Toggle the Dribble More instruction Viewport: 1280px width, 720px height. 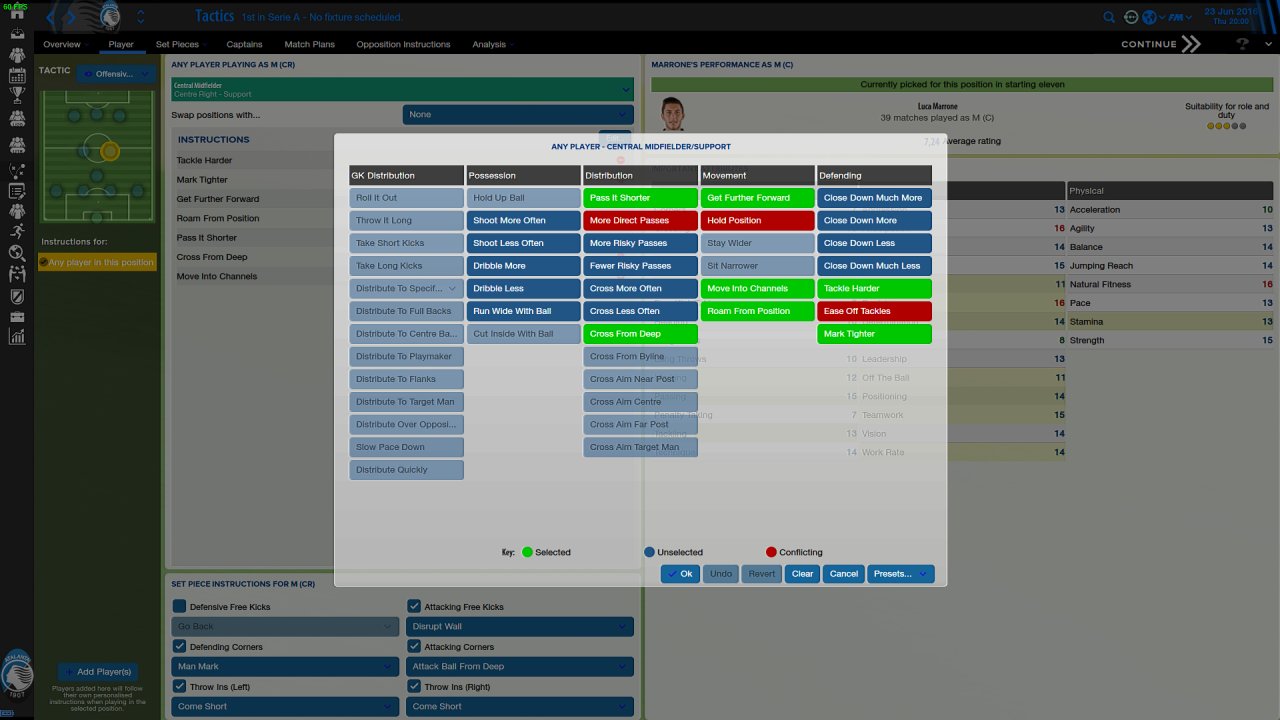click(x=523, y=266)
